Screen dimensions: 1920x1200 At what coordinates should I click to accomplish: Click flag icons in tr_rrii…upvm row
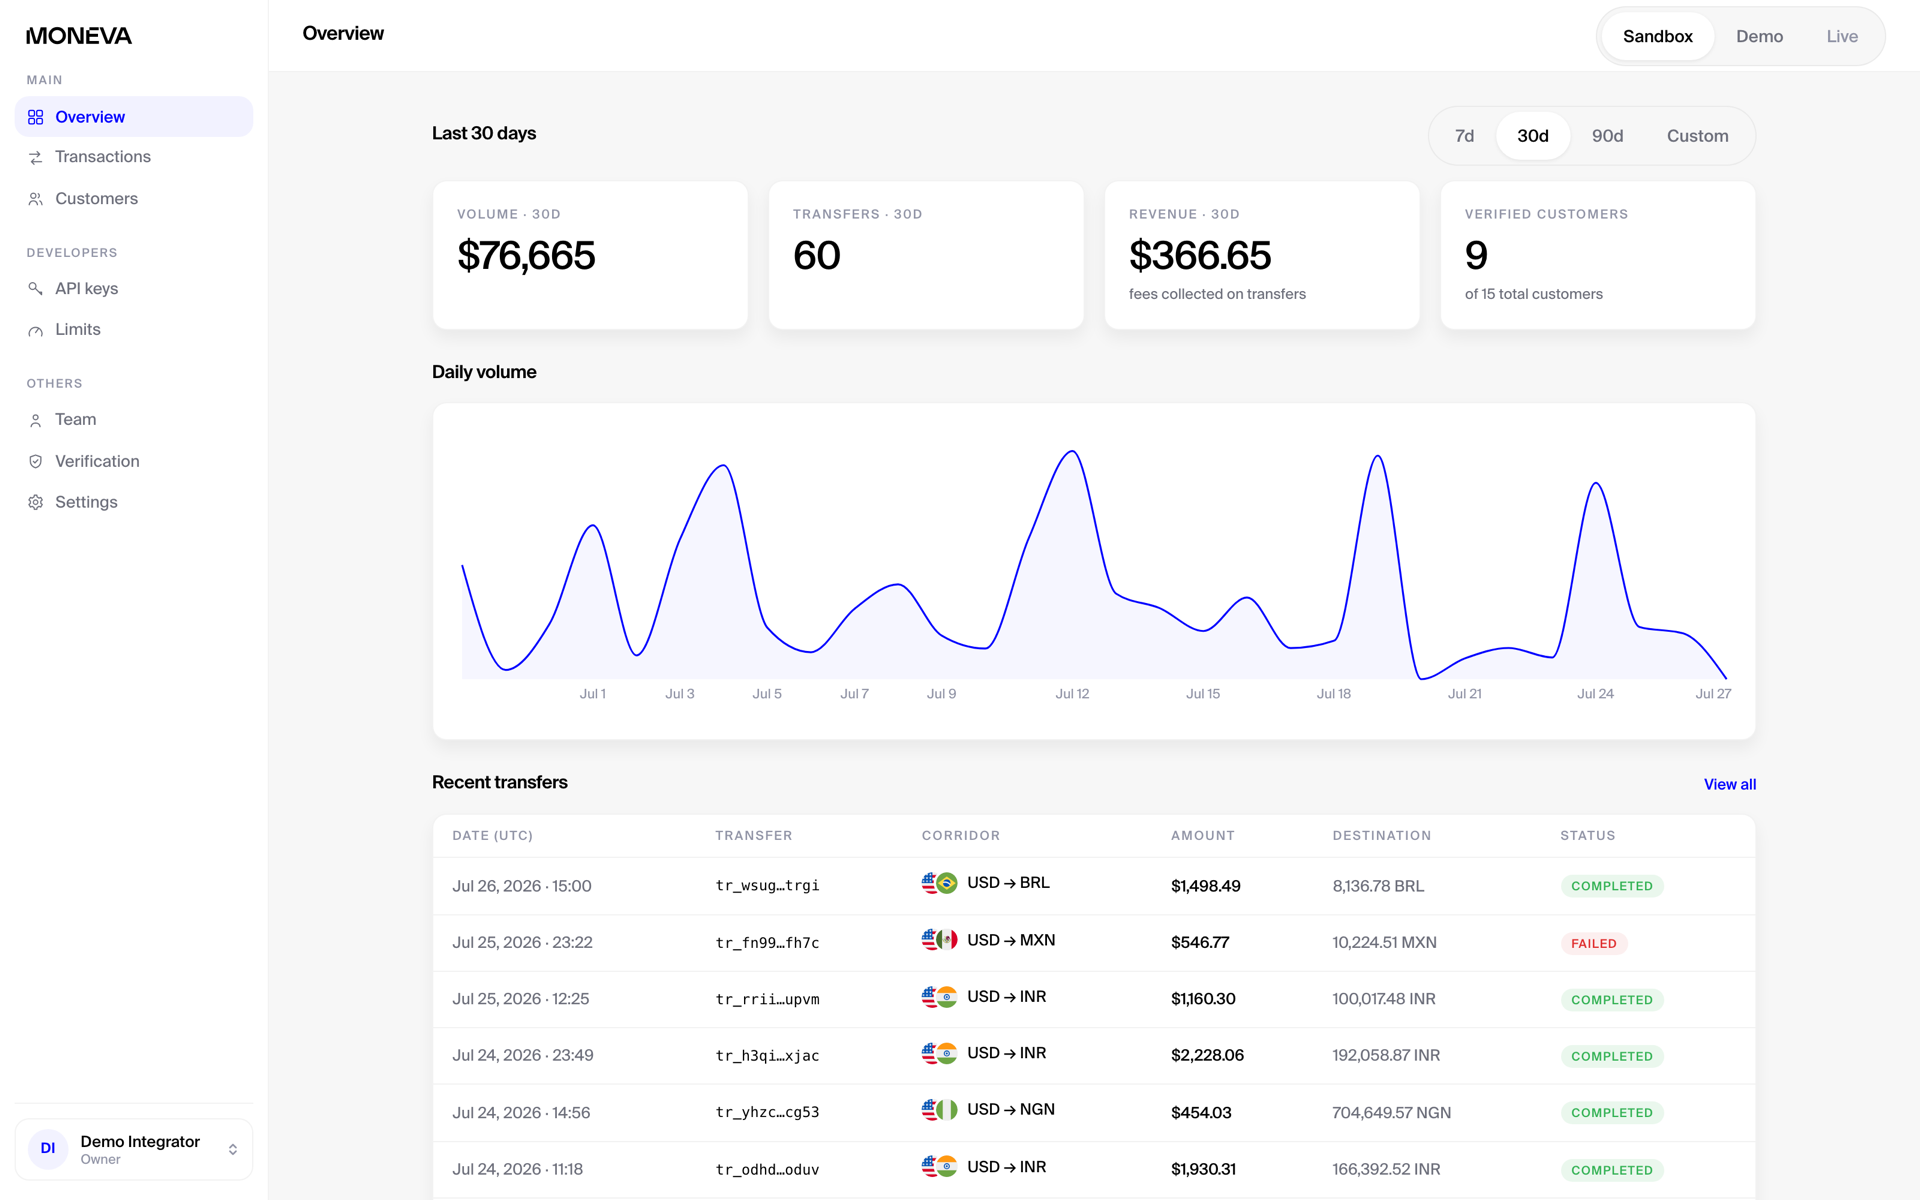939,997
